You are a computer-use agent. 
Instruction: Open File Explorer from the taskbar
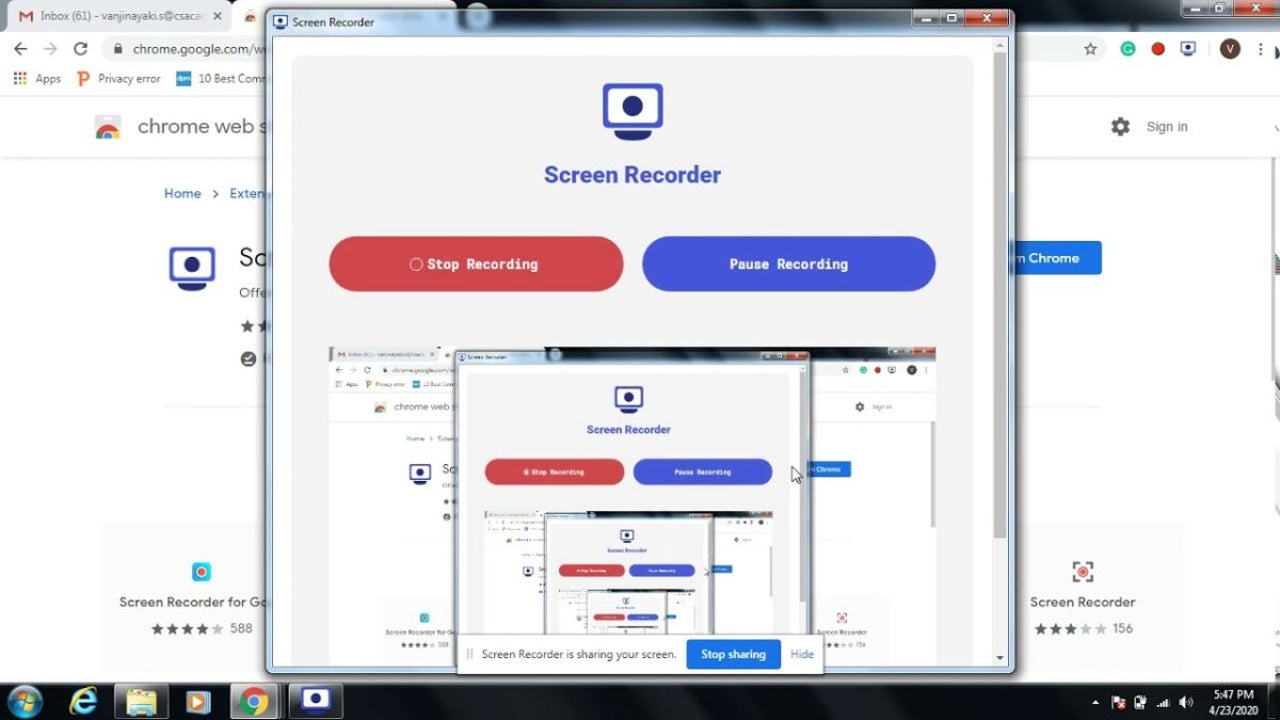click(x=141, y=701)
